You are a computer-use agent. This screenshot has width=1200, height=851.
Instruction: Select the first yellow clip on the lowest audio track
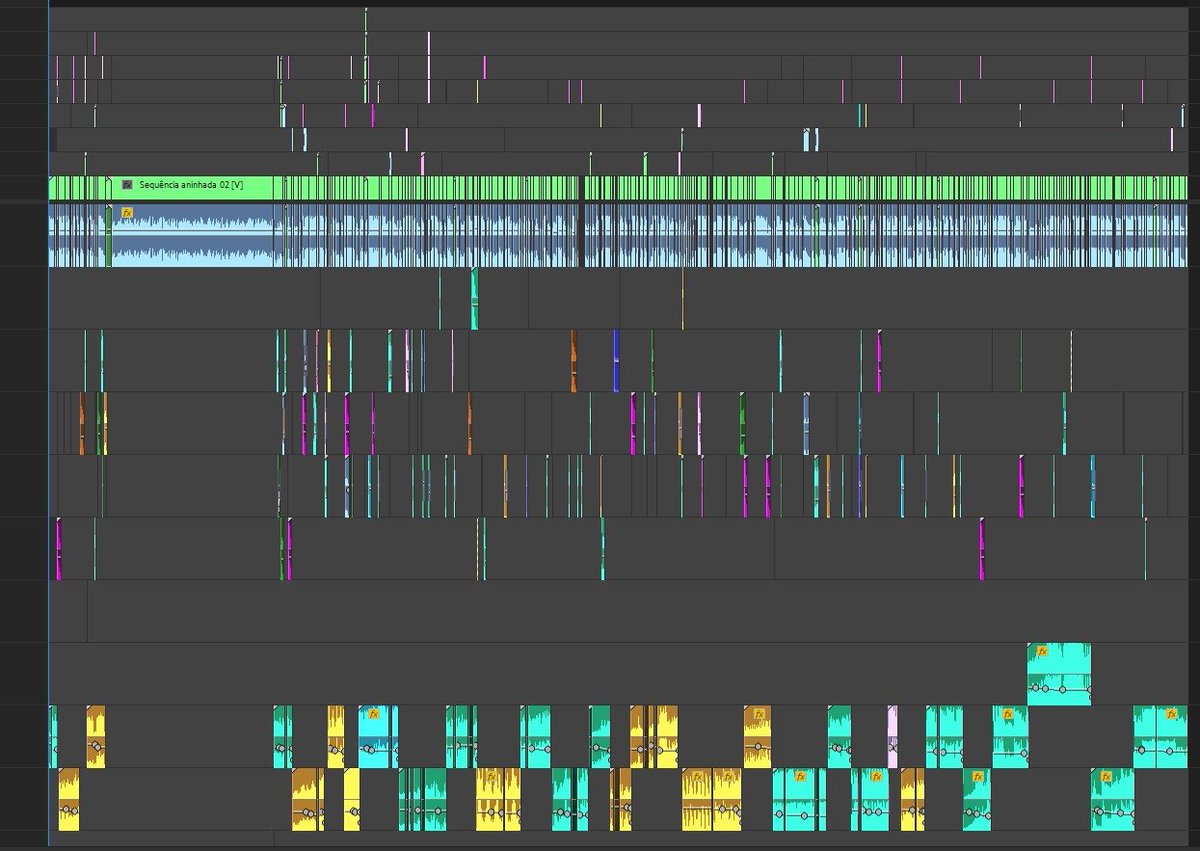(68, 799)
